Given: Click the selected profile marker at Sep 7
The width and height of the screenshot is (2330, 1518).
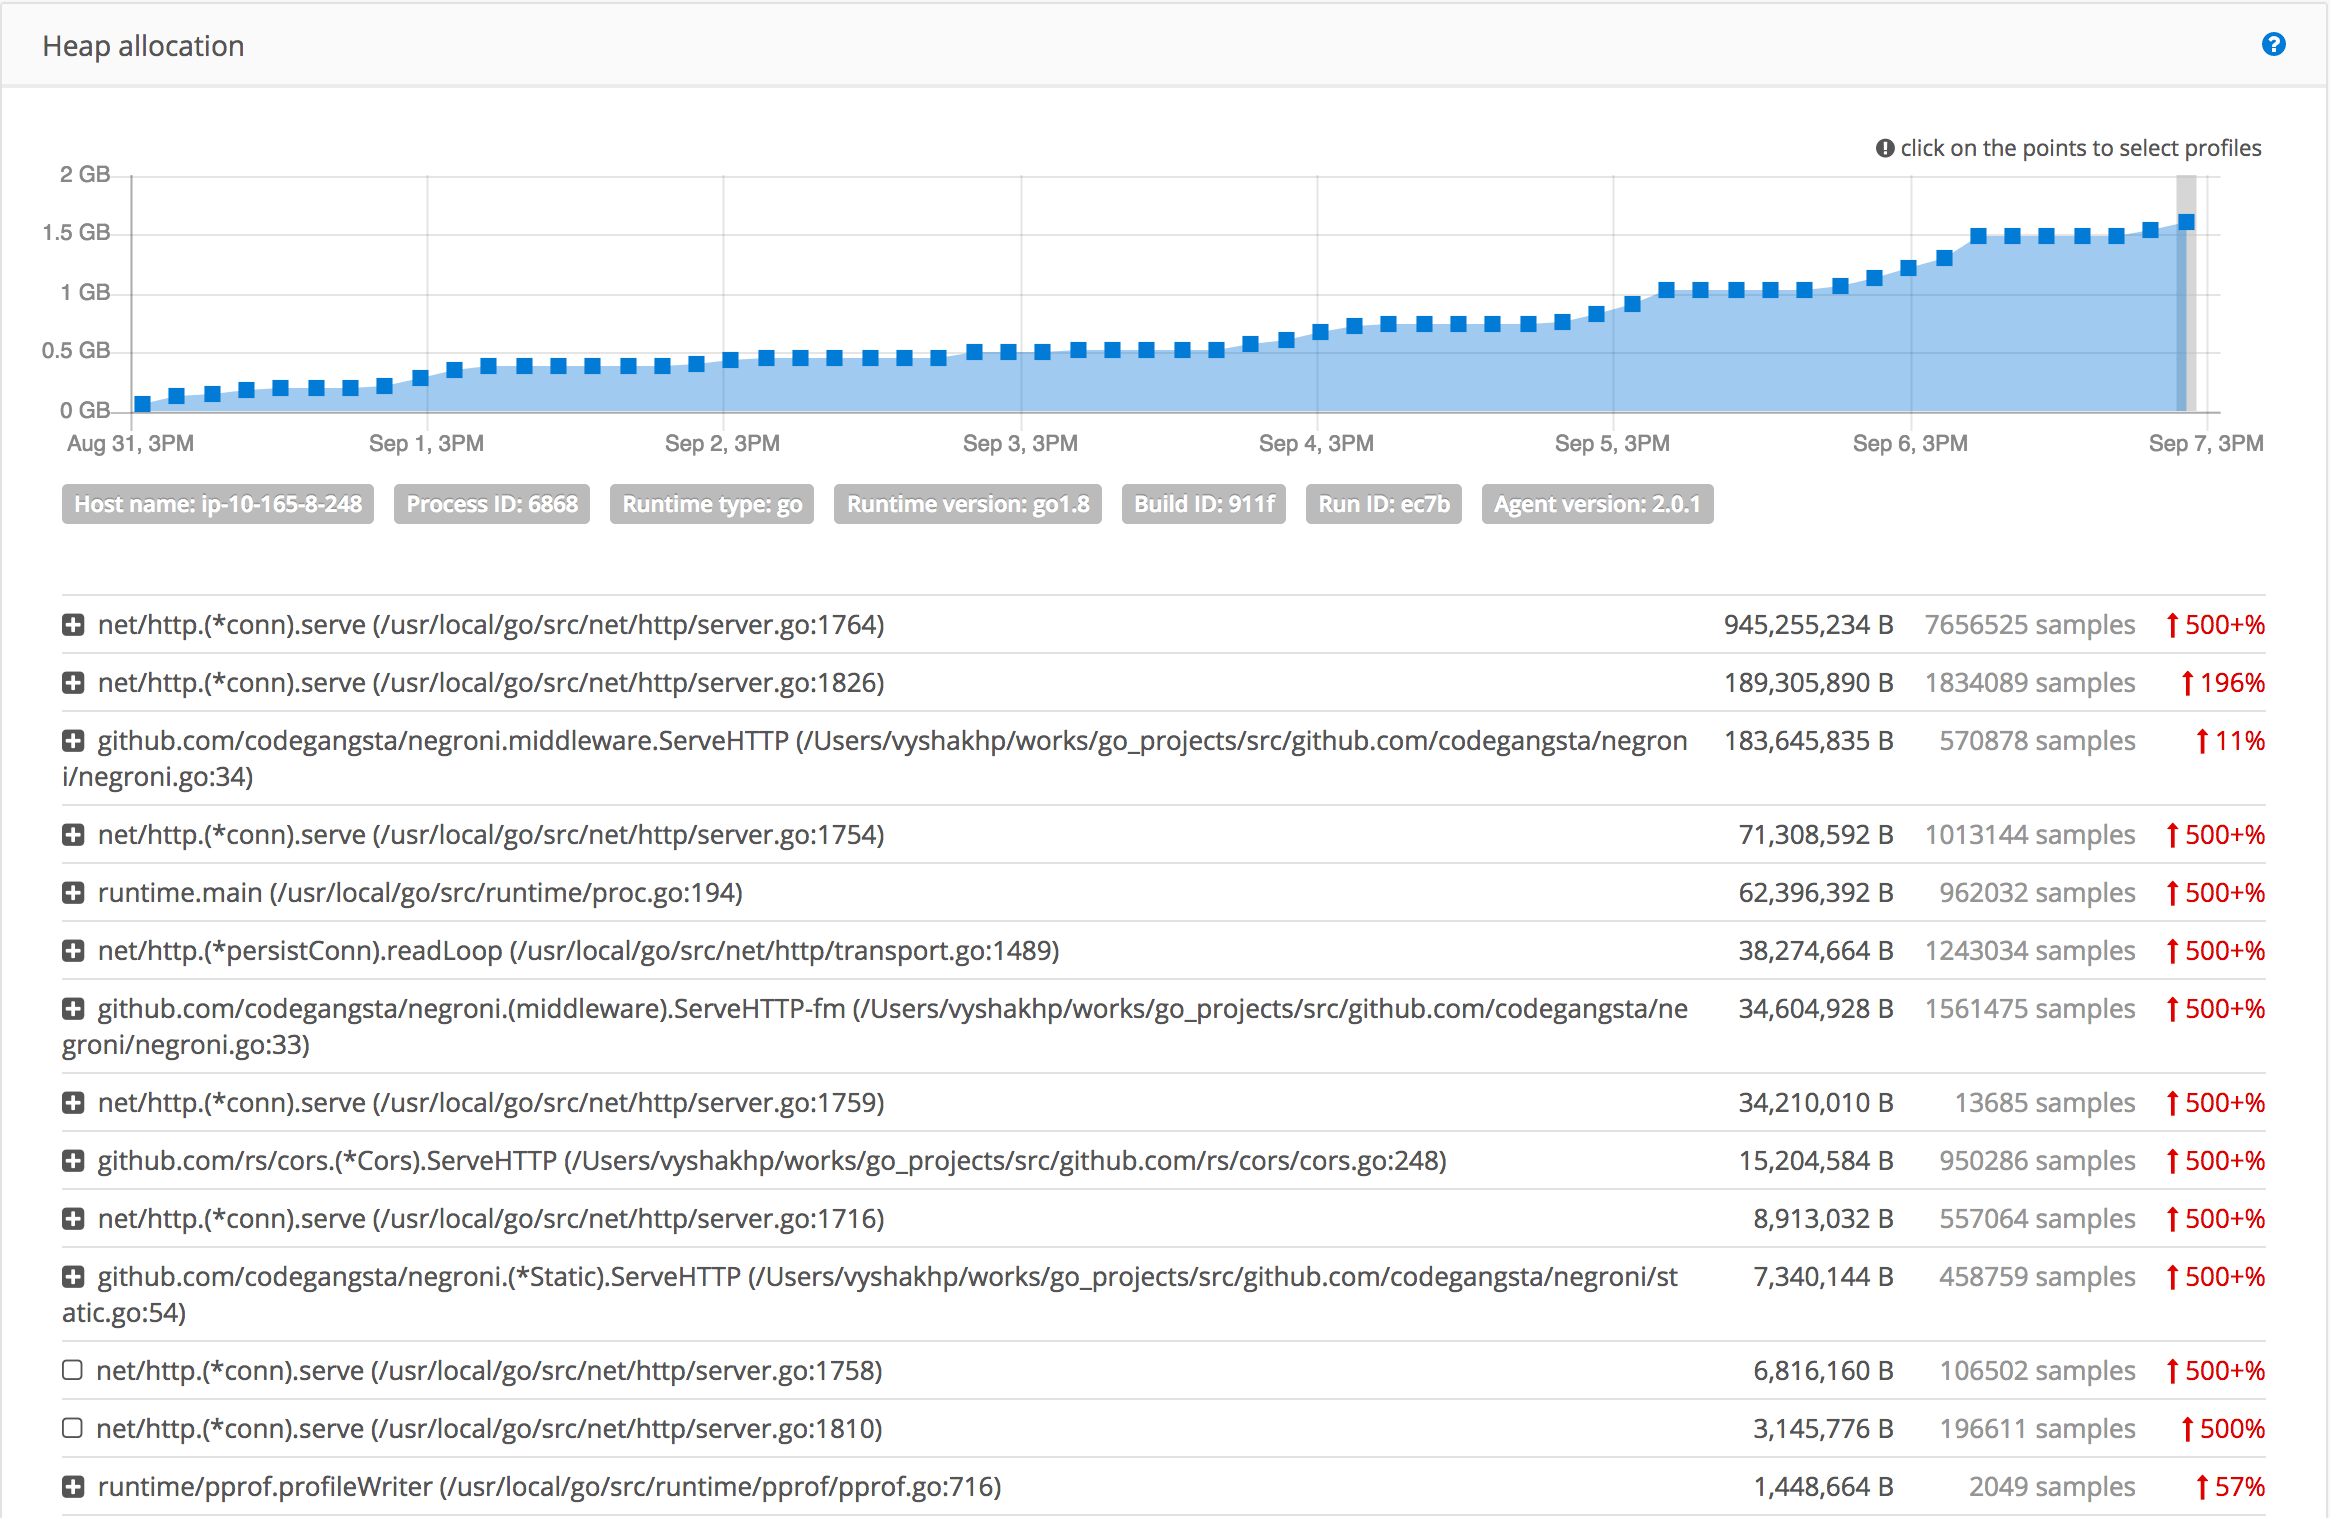Looking at the screenshot, I should tap(2185, 221).
